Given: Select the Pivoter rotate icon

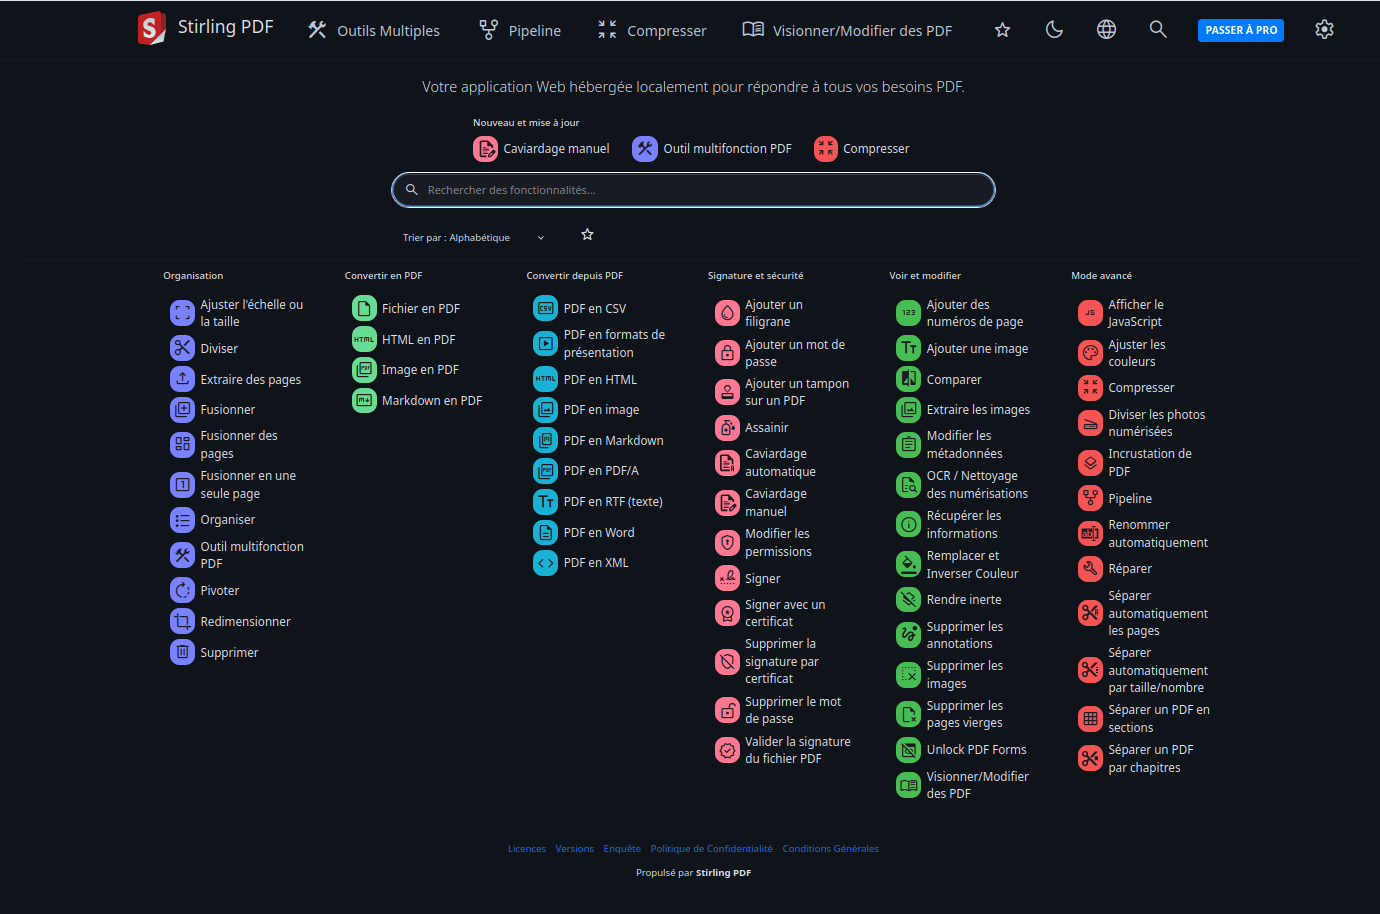Looking at the screenshot, I should pos(182,590).
